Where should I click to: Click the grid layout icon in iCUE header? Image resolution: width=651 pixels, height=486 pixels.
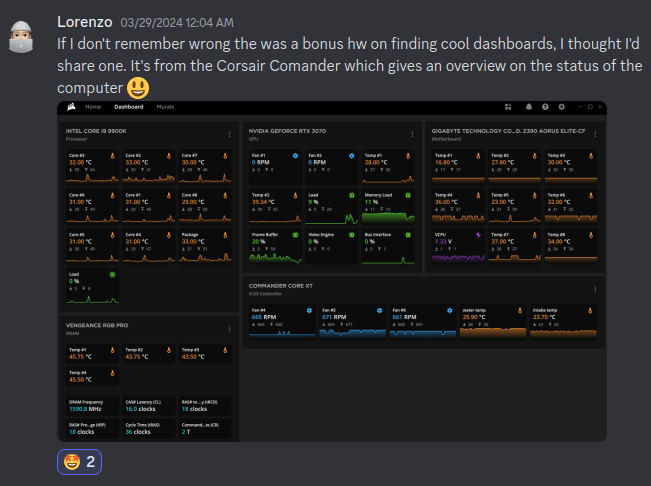tap(508, 107)
